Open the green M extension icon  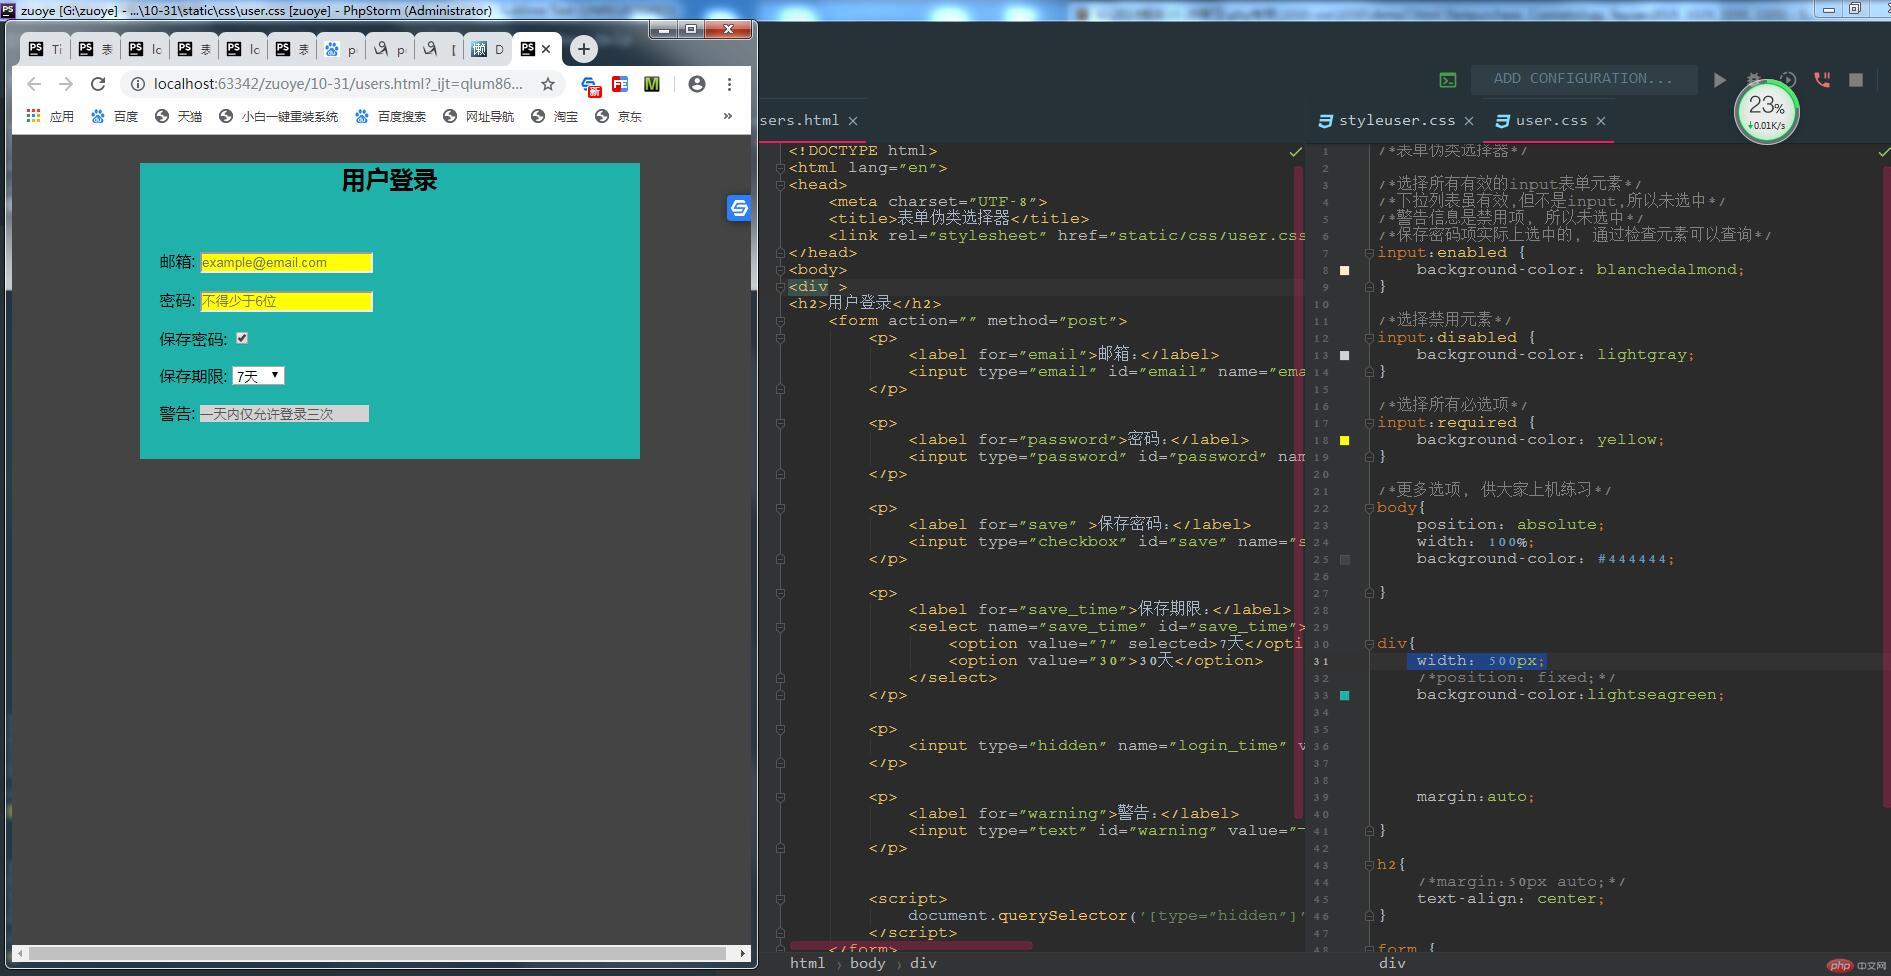[x=652, y=84]
